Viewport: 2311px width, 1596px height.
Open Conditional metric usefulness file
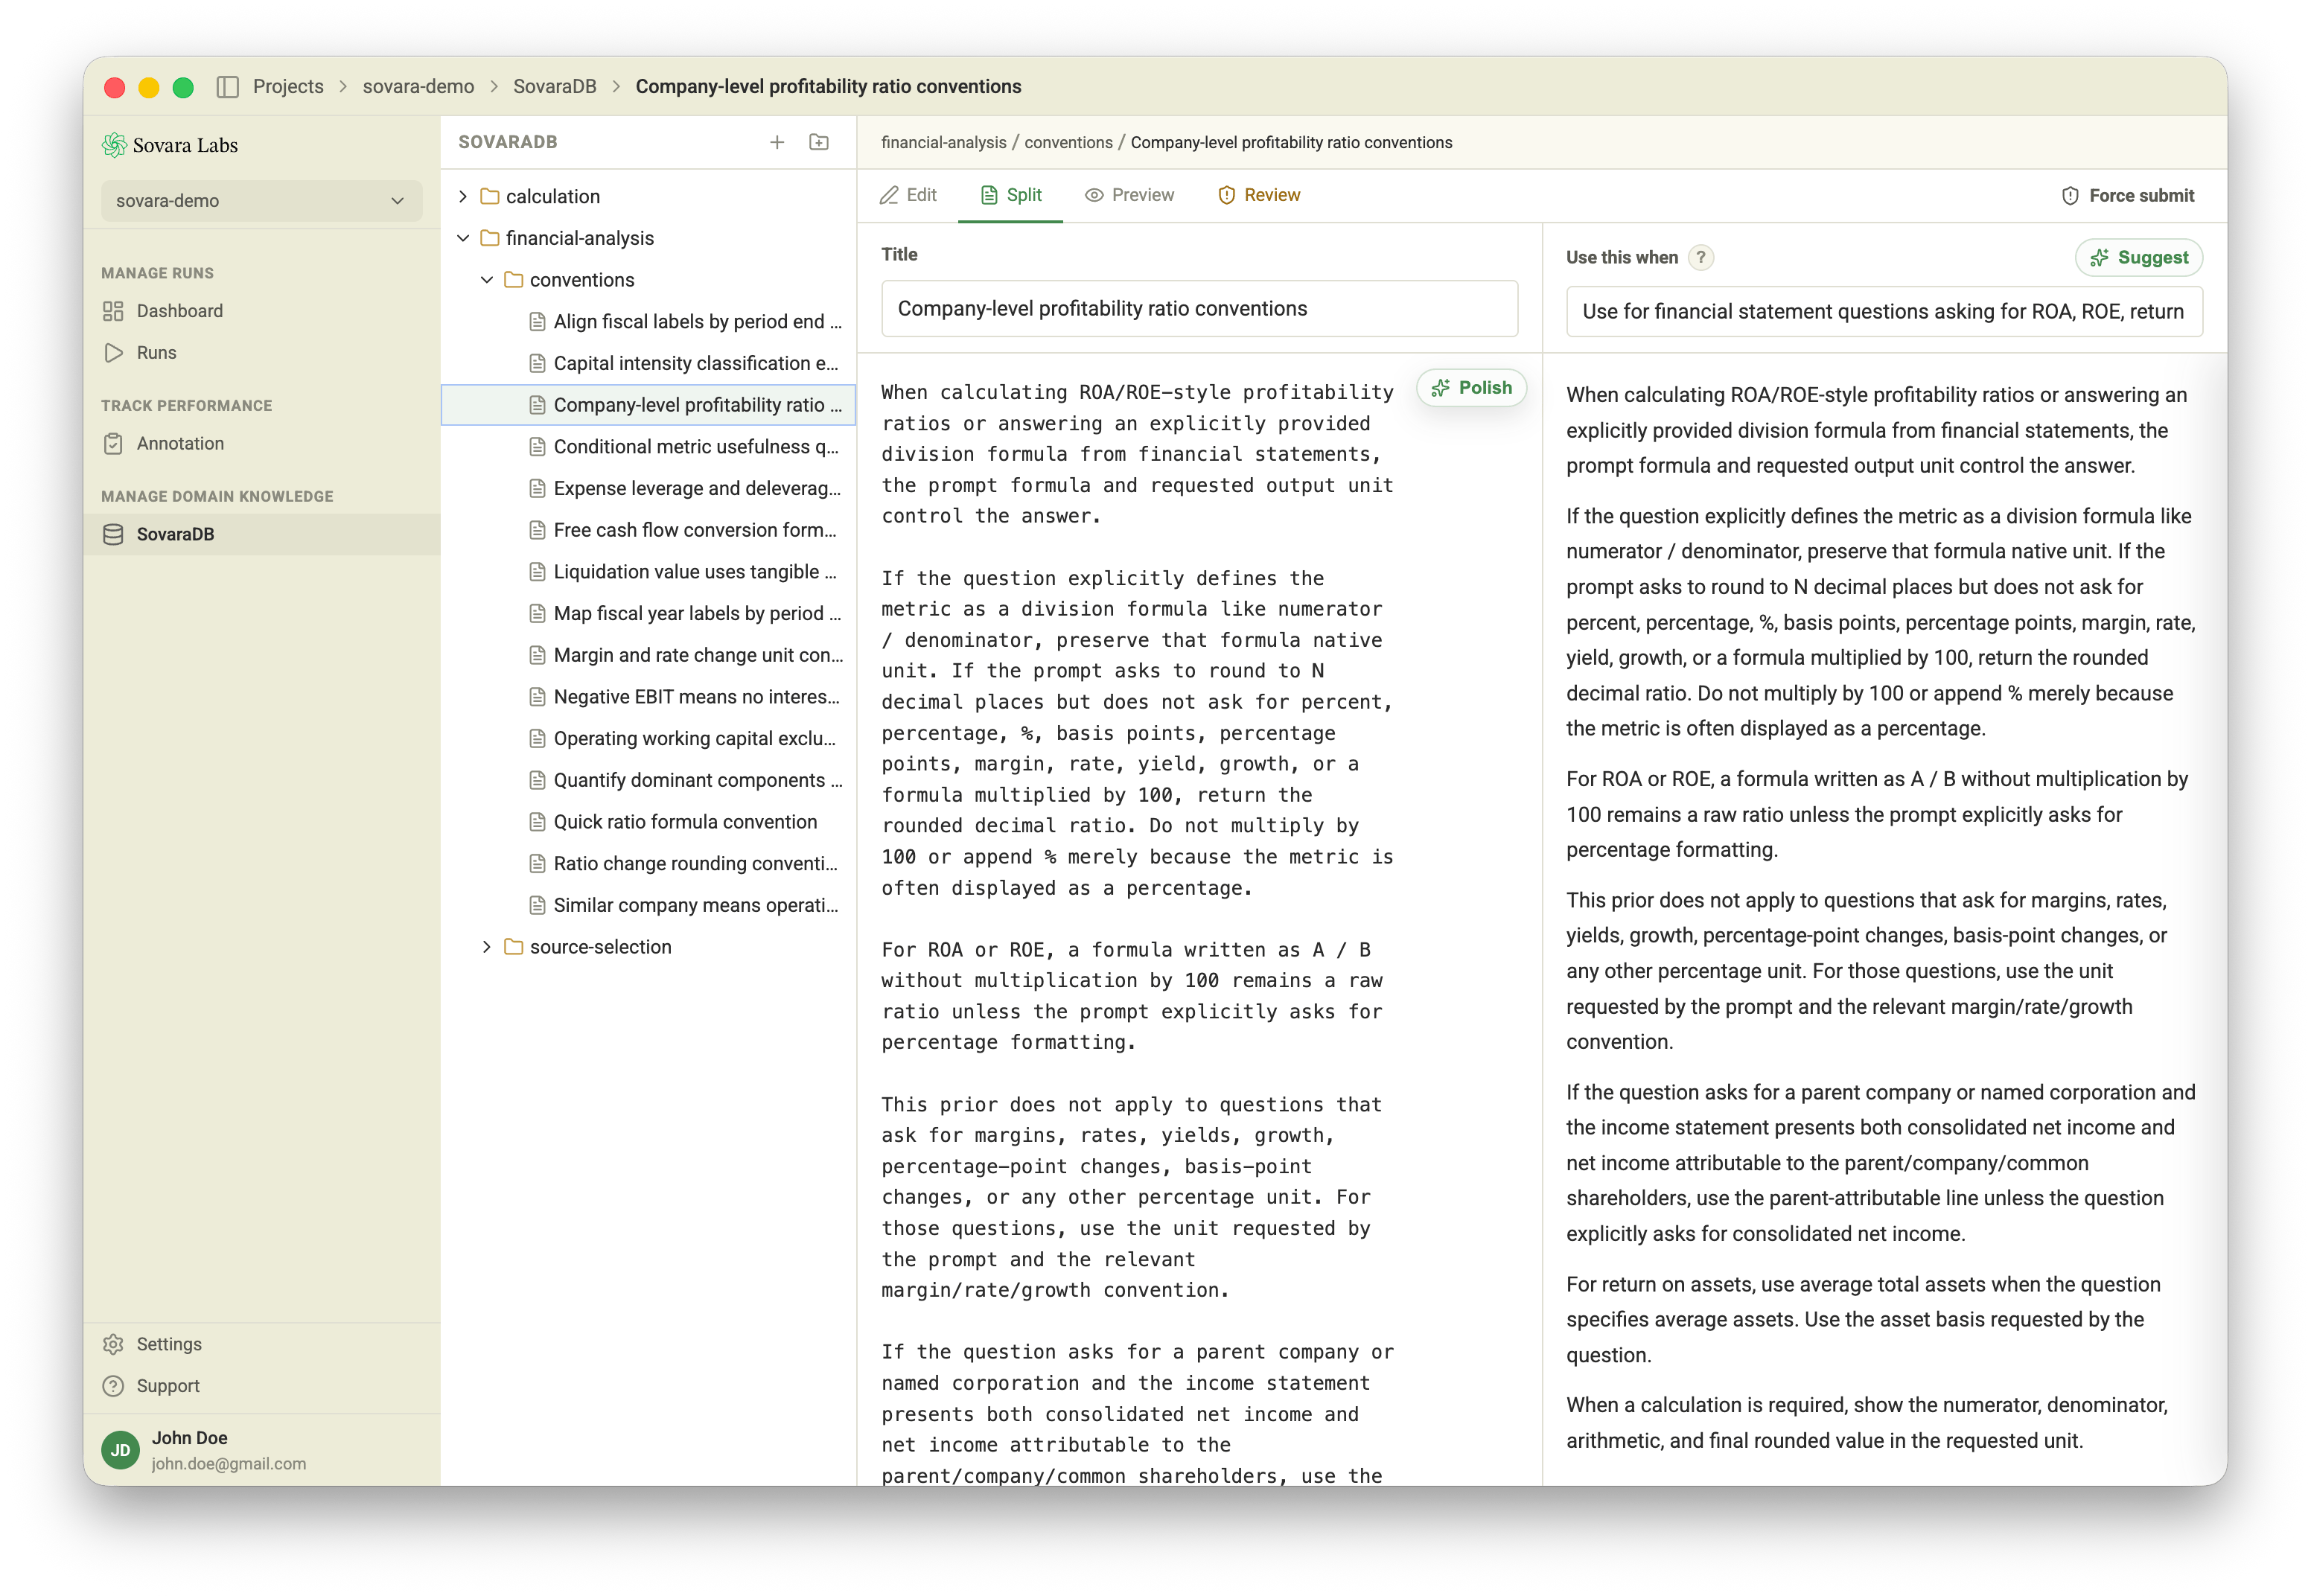648,447
